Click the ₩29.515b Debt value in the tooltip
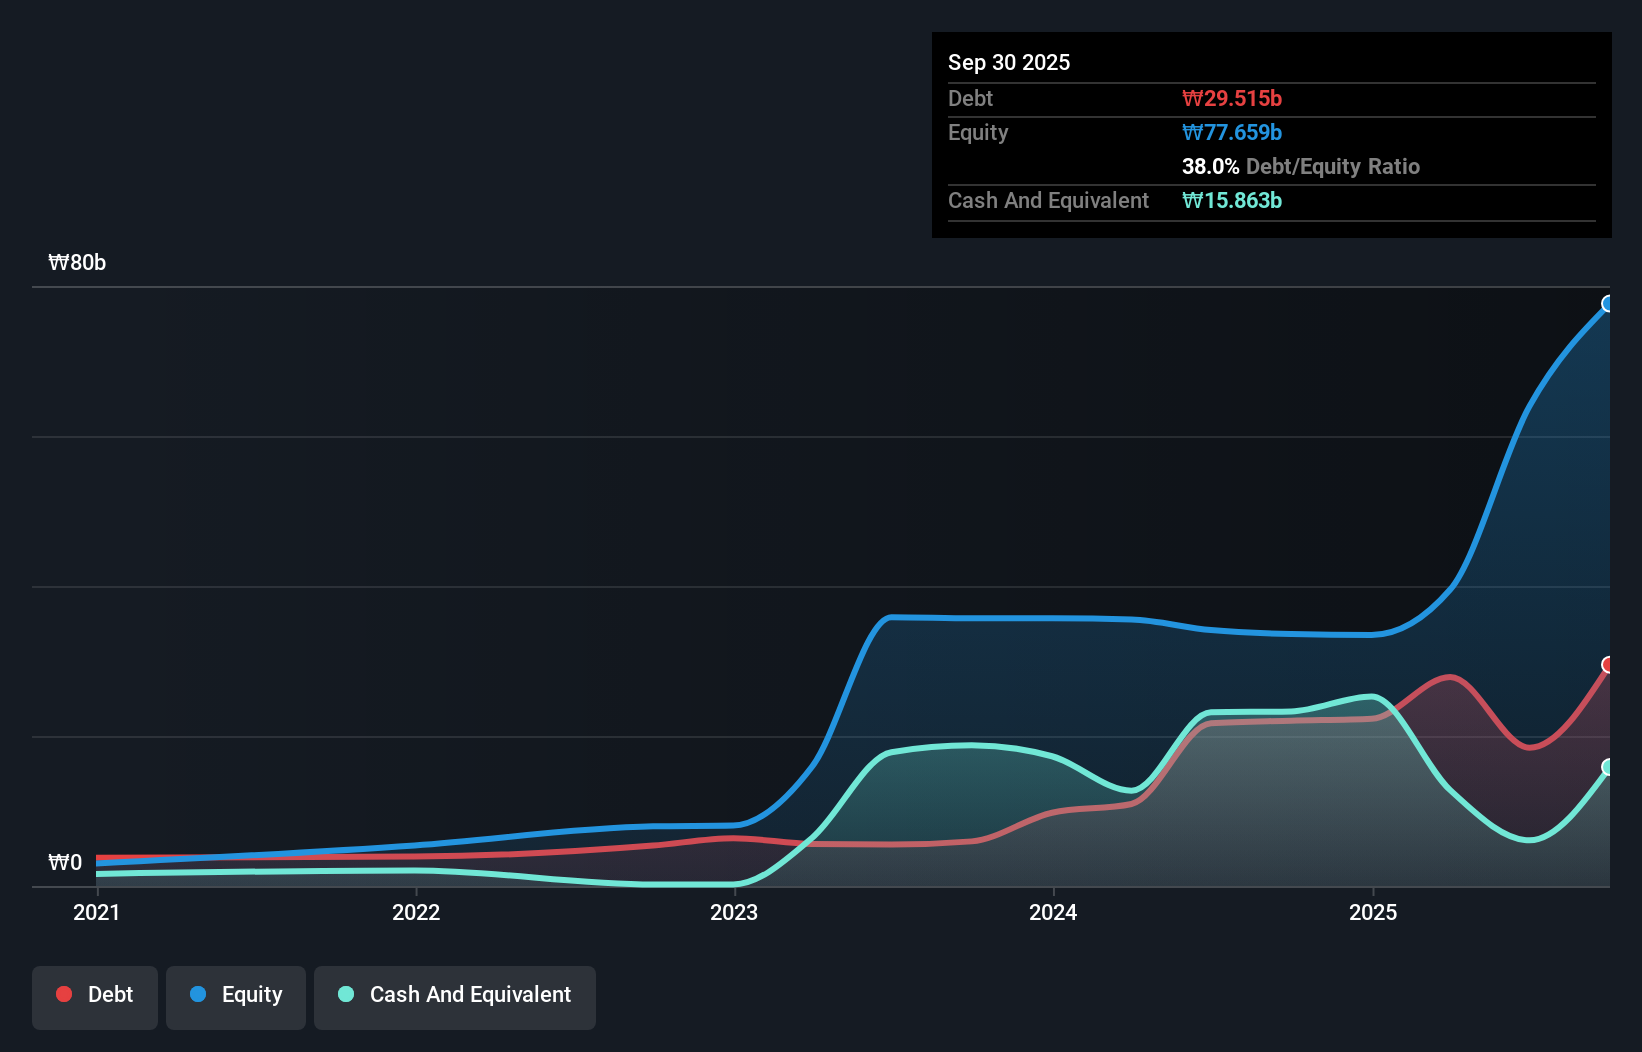The width and height of the screenshot is (1642, 1052). pos(1232,98)
